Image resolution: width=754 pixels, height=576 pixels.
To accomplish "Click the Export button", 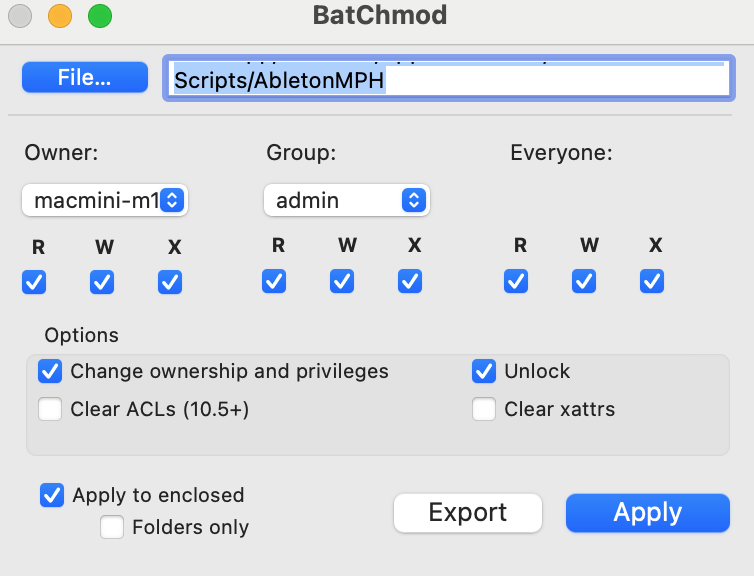I will pos(468,513).
